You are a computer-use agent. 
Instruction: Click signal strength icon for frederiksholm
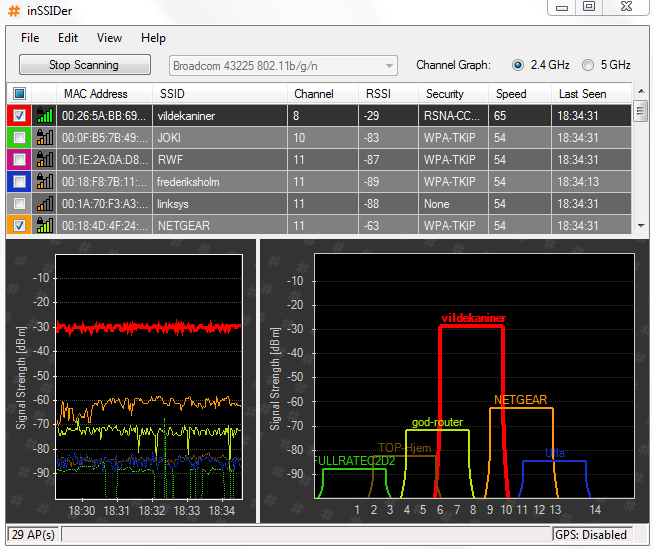45,182
